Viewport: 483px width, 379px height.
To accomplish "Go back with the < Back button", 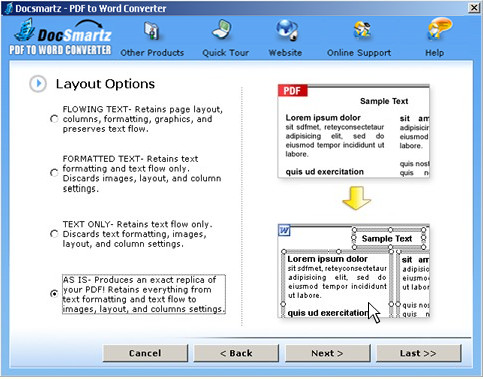I will pos(236,353).
